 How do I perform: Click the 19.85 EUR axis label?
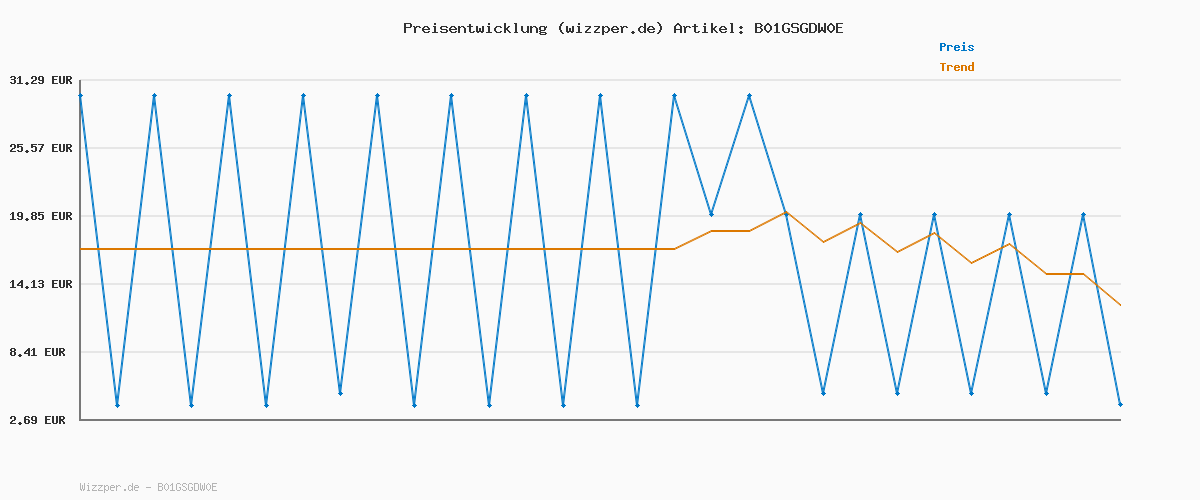[x=41, y=216]
